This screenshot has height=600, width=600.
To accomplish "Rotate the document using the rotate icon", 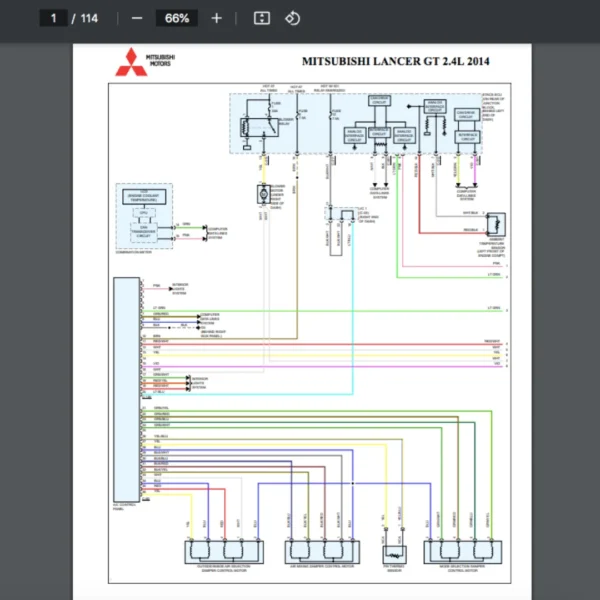I will (x=292, y=18).
